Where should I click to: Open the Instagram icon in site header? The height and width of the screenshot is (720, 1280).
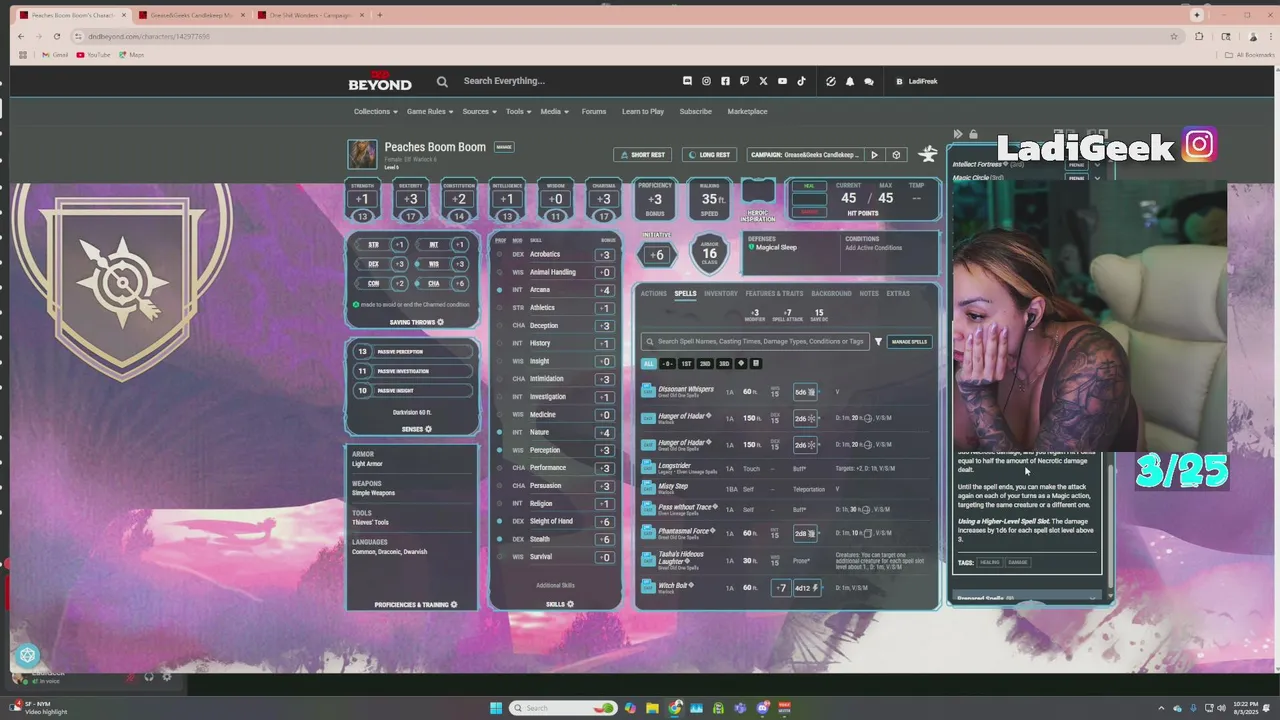tap(706, 81)
